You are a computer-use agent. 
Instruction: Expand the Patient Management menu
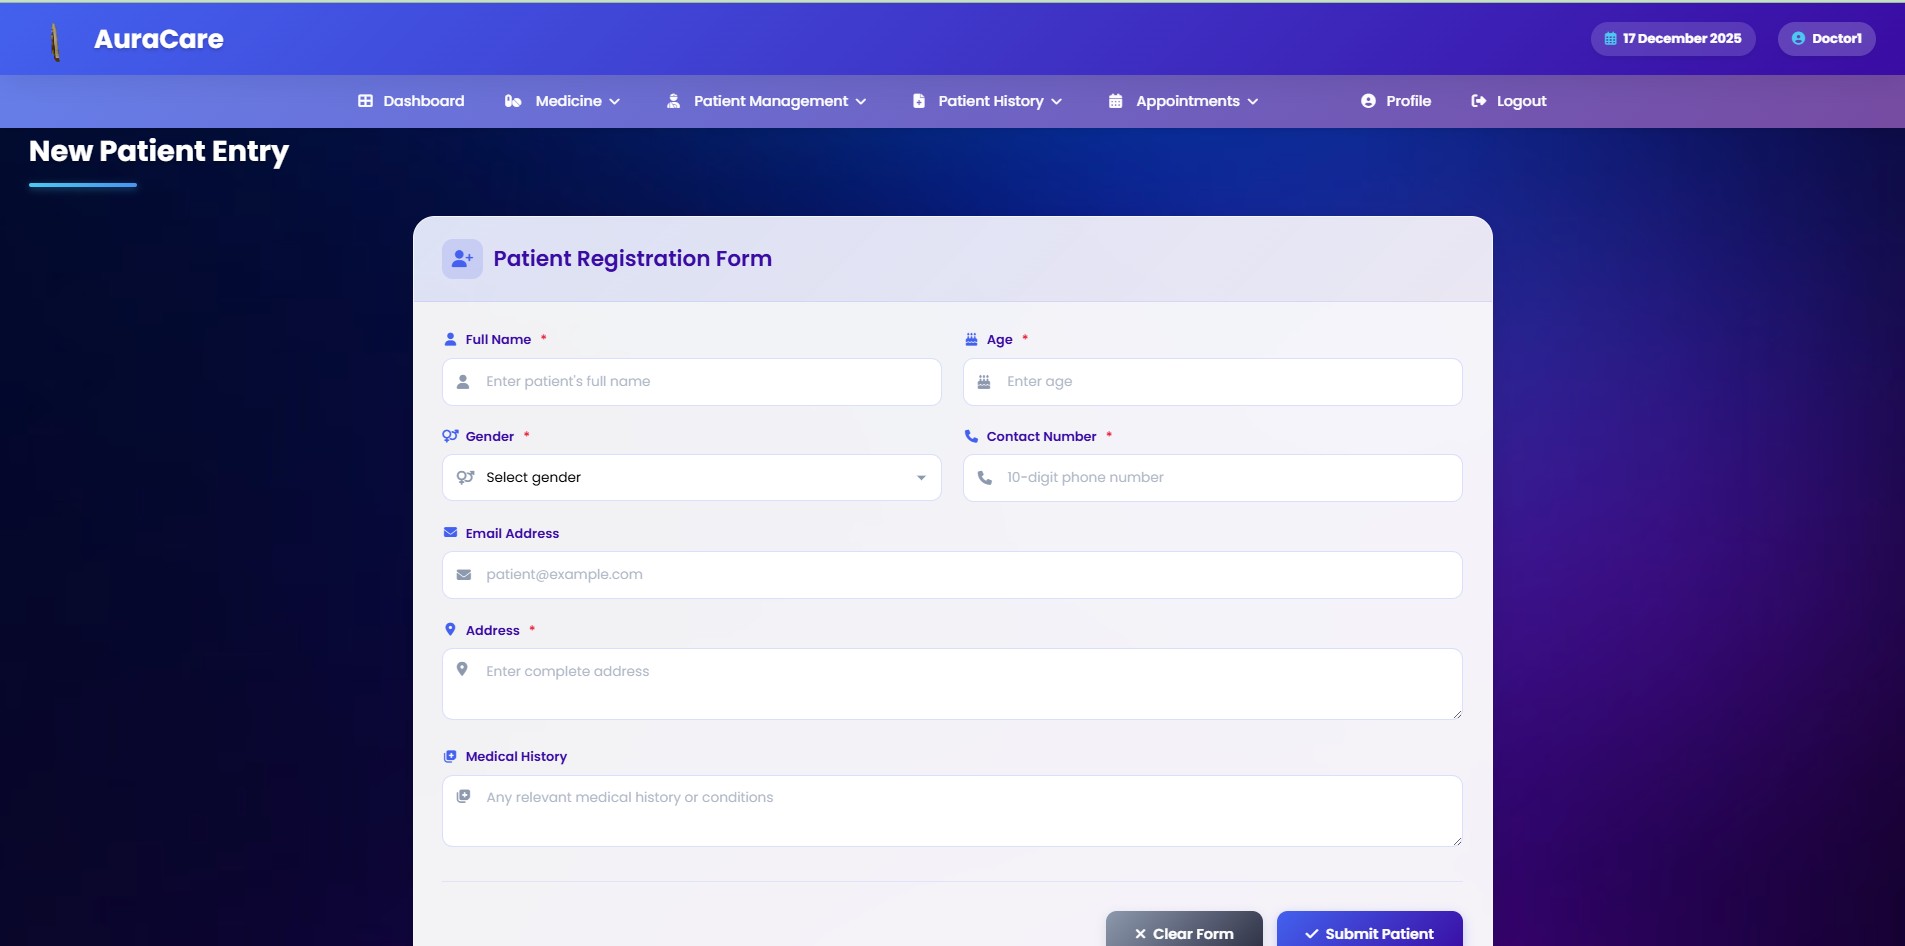768,101
